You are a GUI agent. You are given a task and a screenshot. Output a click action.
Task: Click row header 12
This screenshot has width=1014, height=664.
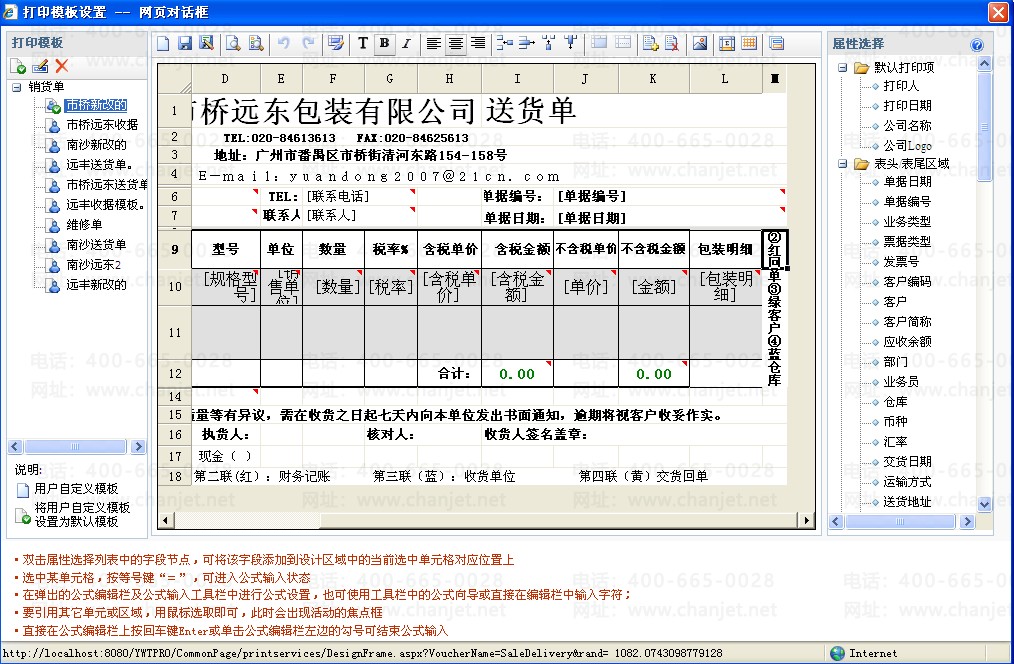coord(175,374)
